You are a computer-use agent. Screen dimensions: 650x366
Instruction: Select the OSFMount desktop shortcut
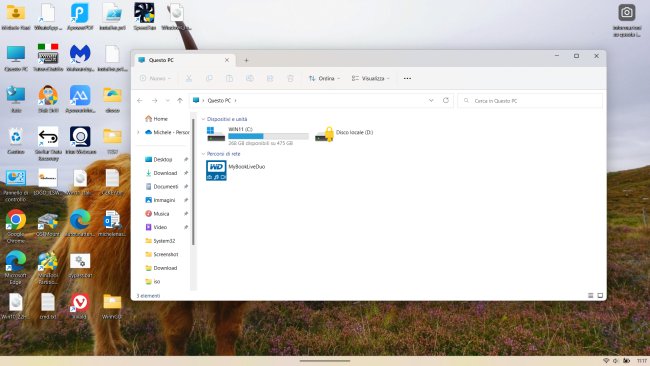tap(48, 224)
